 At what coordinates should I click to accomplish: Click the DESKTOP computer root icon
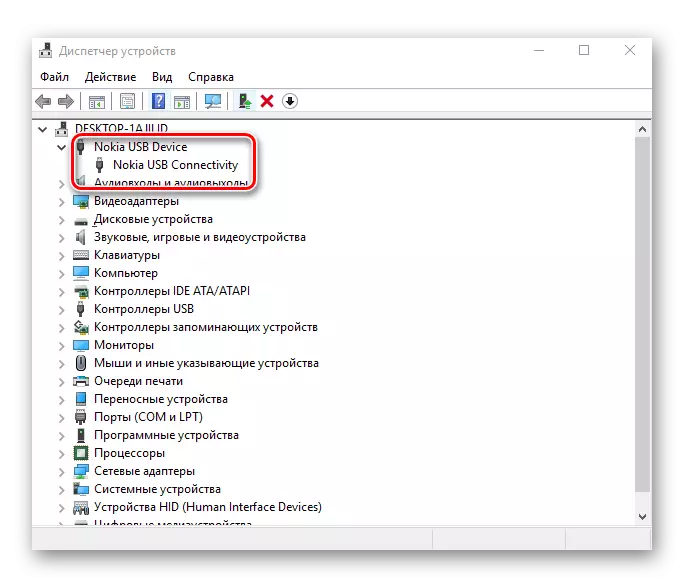click(62, 129)
